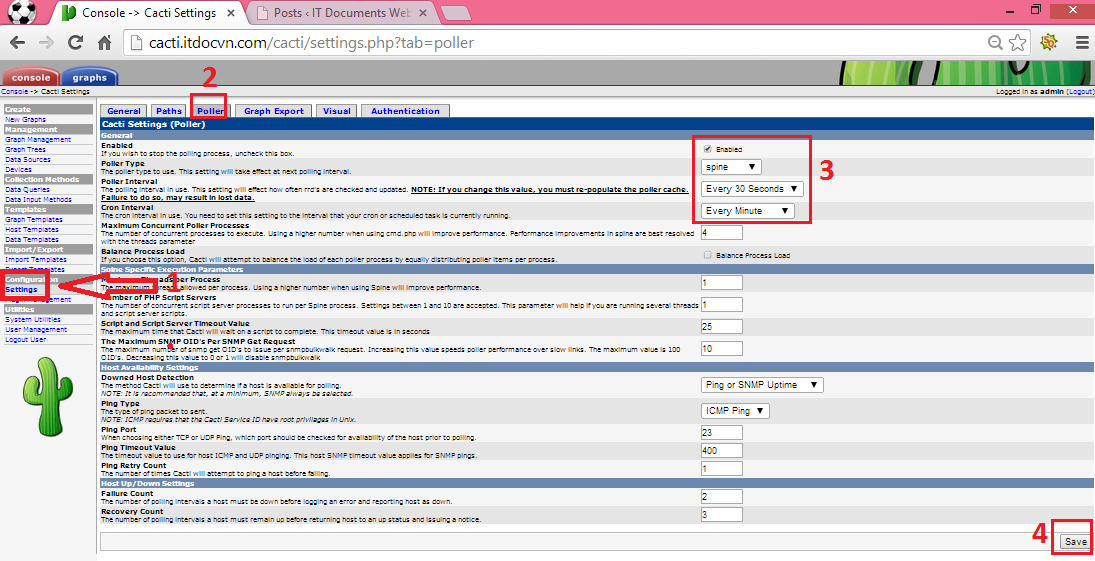Switch to the Graph Export tab

coord(274,111)
